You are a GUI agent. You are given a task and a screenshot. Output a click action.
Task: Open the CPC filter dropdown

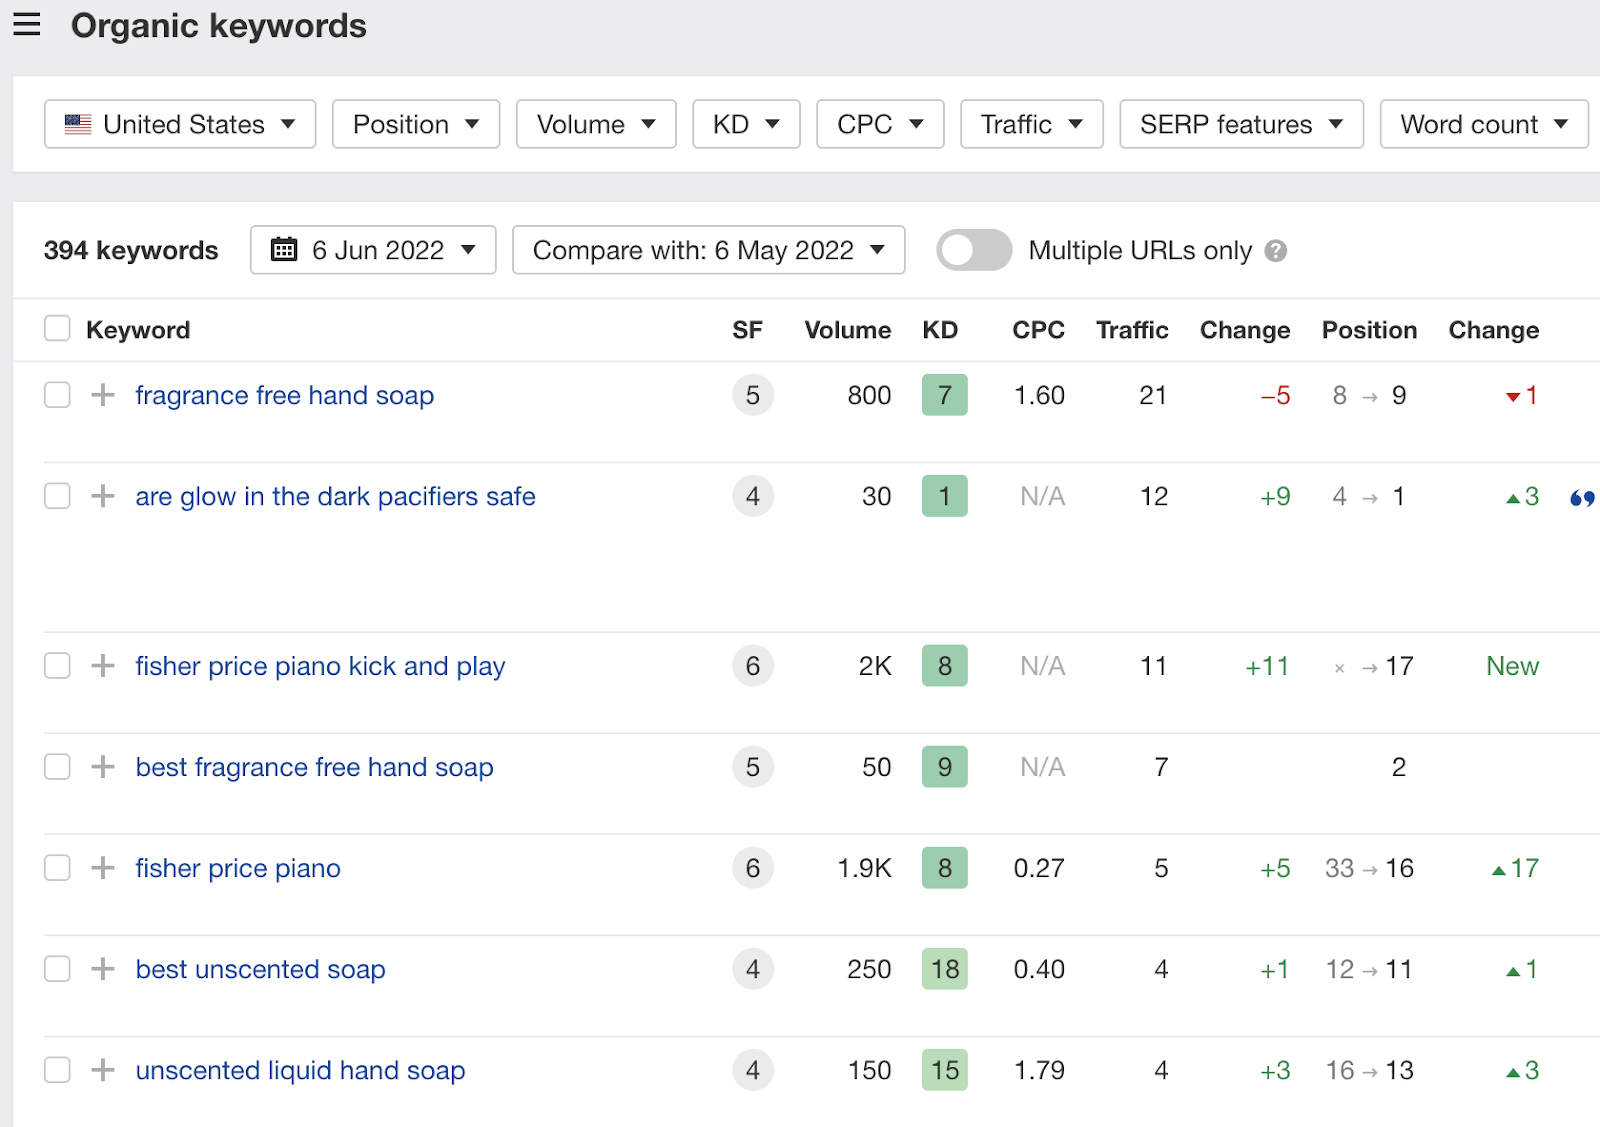(879, 124)
